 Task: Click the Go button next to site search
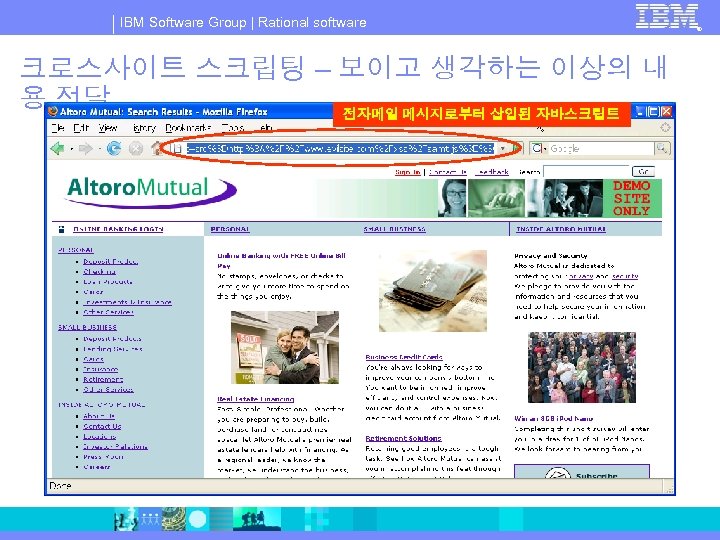click(643, 172)
